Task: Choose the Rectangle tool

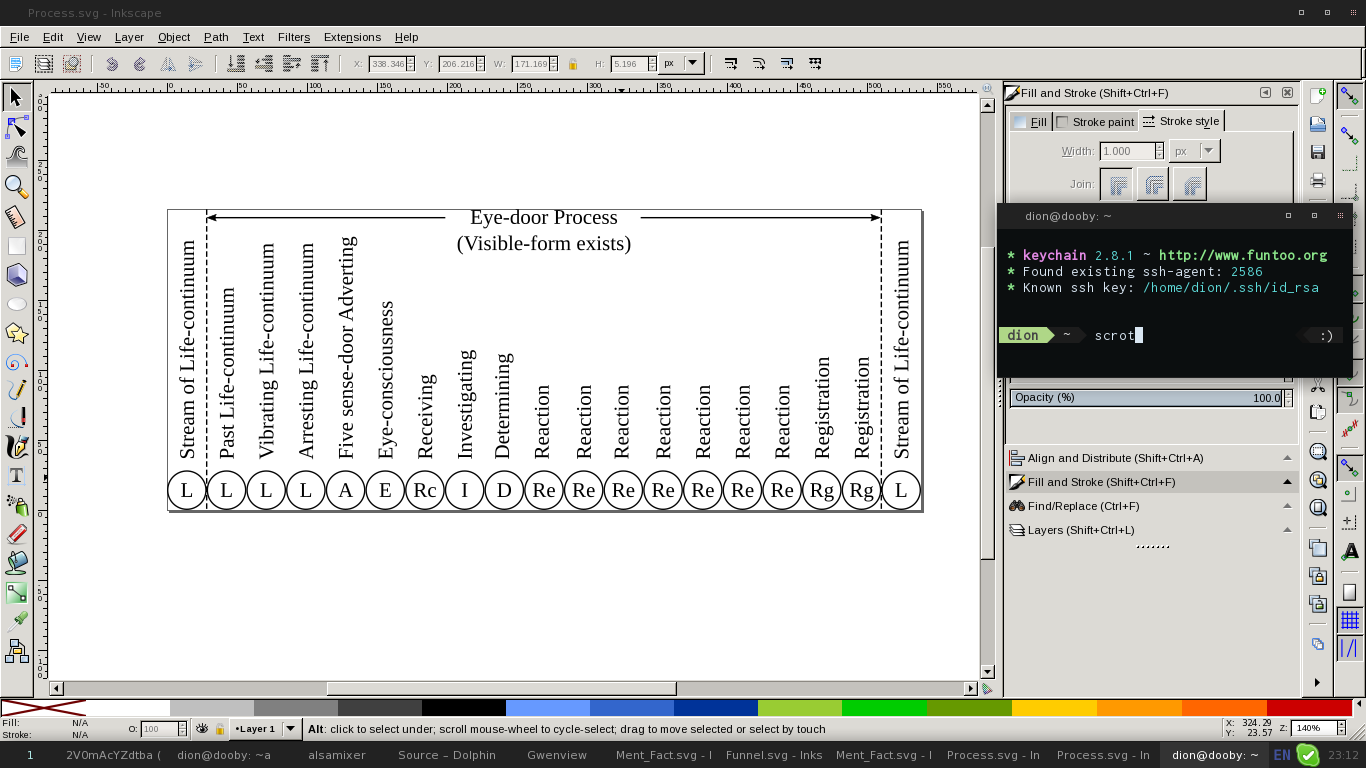Action: 16,245
